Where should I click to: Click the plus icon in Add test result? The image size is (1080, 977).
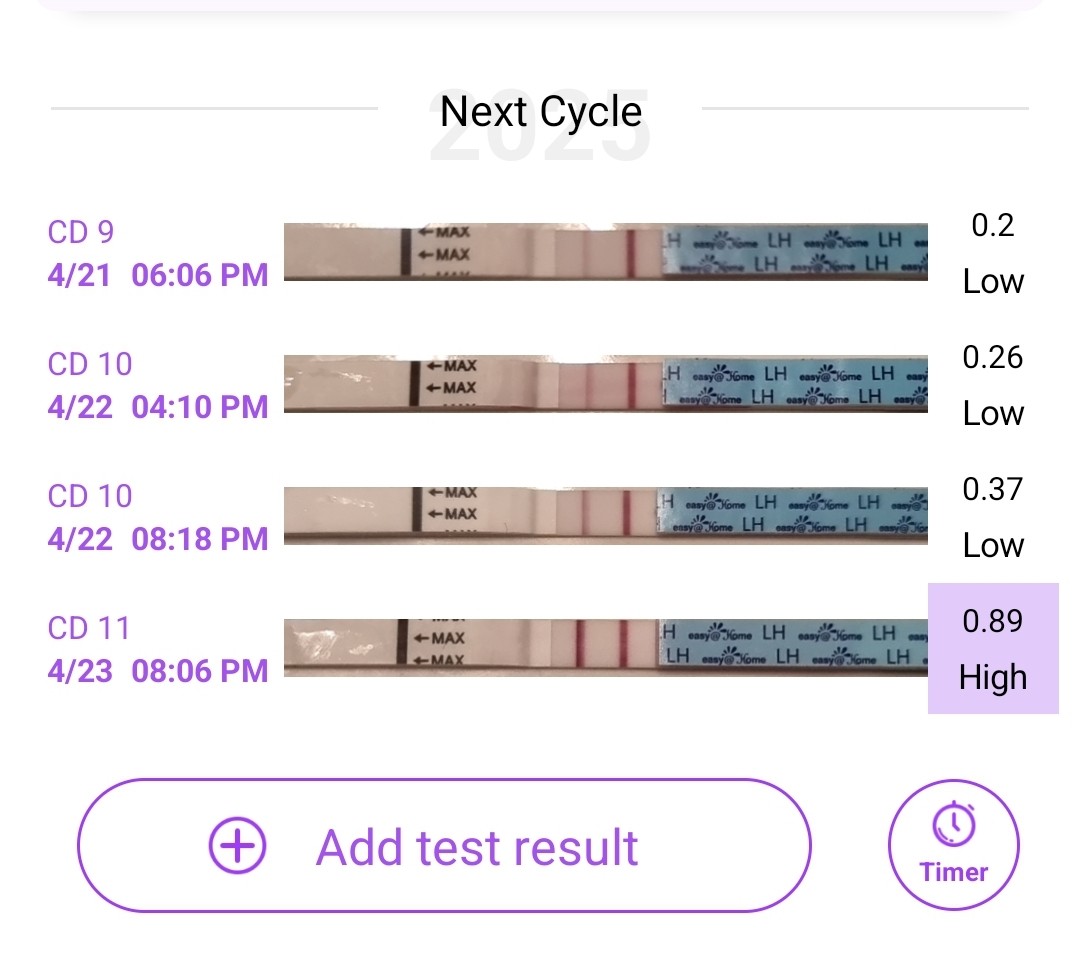pyautogui.click(x=238, y=845)
